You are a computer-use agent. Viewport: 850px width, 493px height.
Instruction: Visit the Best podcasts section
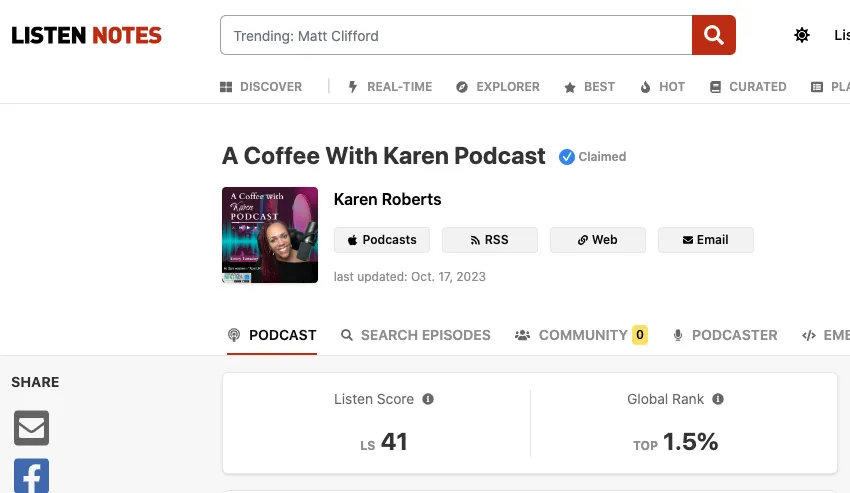[589, 87]
